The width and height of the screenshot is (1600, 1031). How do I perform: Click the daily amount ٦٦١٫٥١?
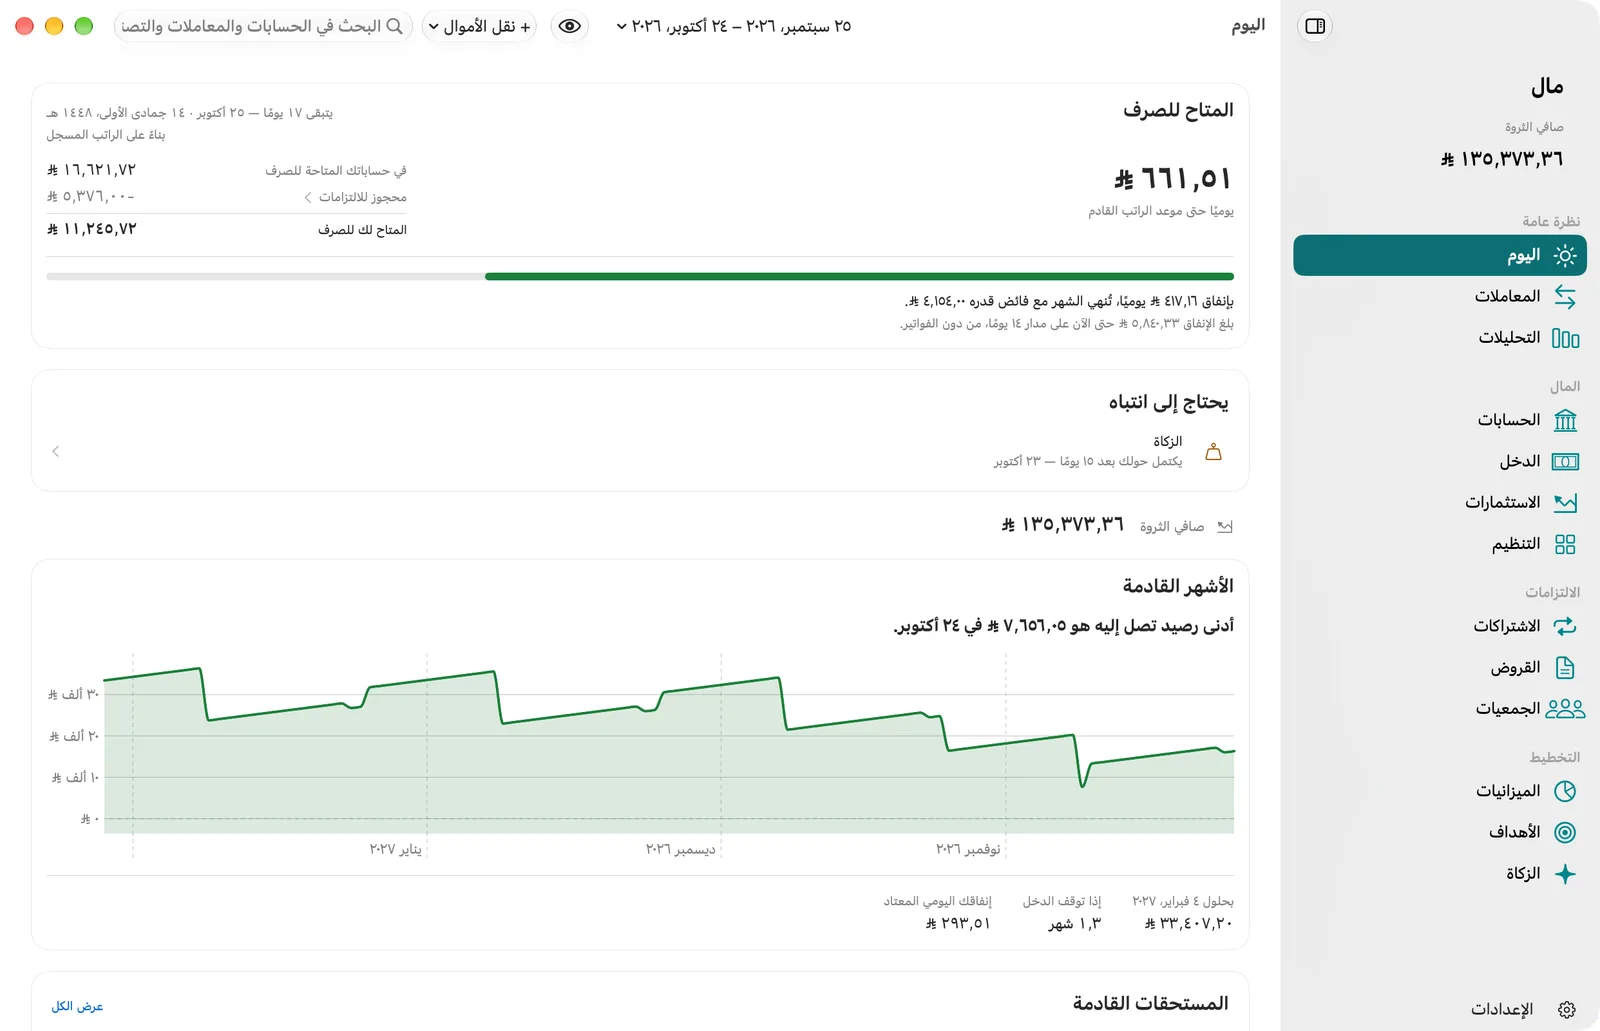[x=1173, y=179]
